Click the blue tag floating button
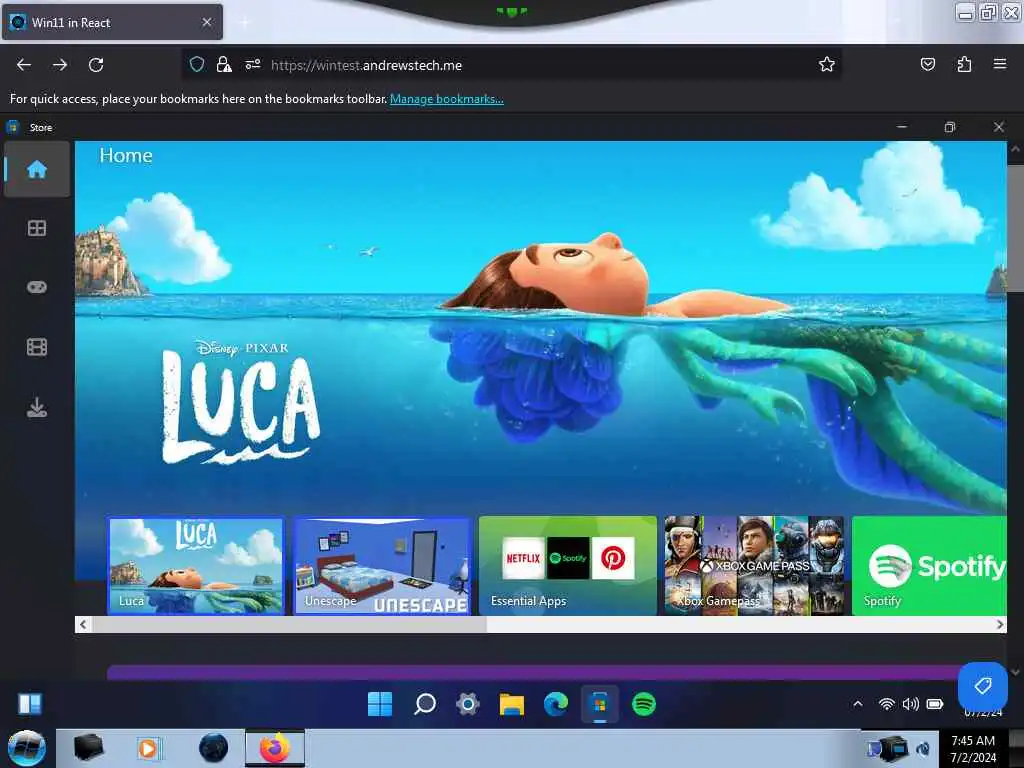The width and height of the screenshot is (1024, 768). (x=982, y=686)
